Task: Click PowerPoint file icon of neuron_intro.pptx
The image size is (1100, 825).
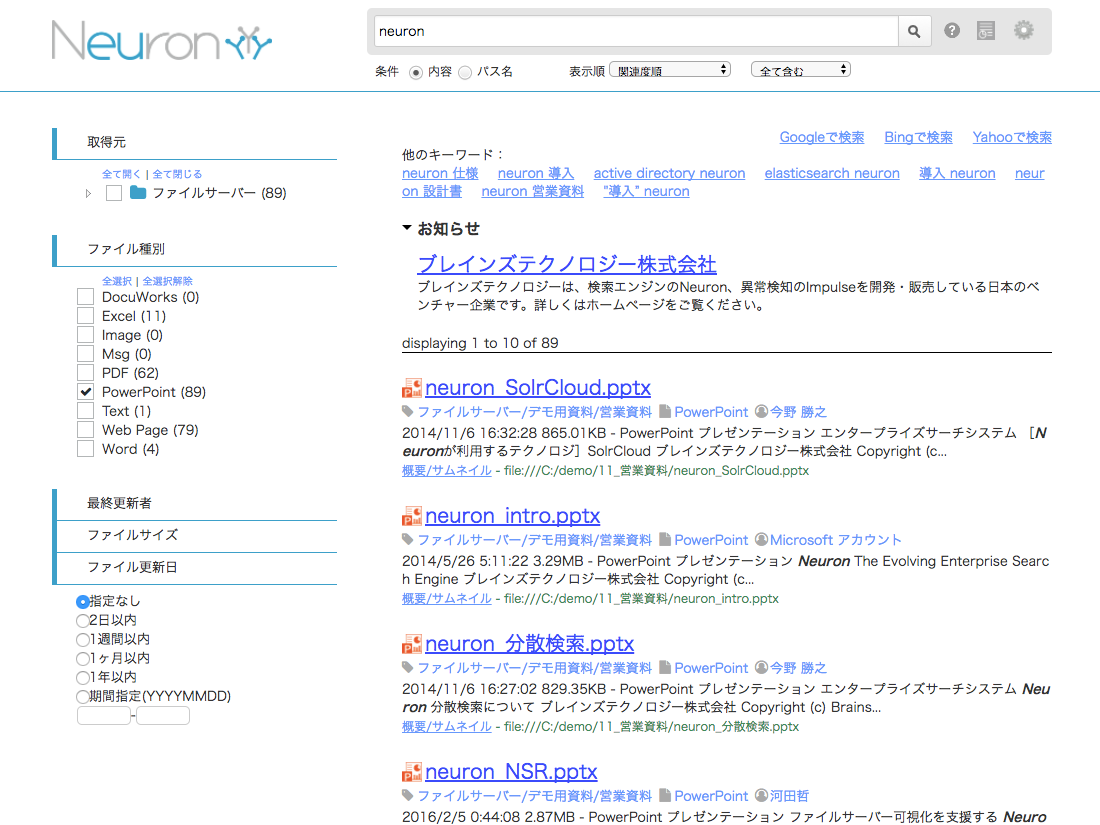Action: [412, 516]
